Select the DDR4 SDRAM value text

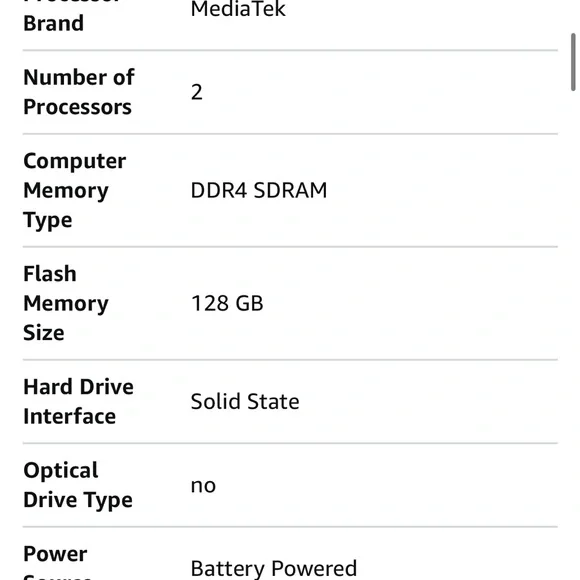coord(259,190)
